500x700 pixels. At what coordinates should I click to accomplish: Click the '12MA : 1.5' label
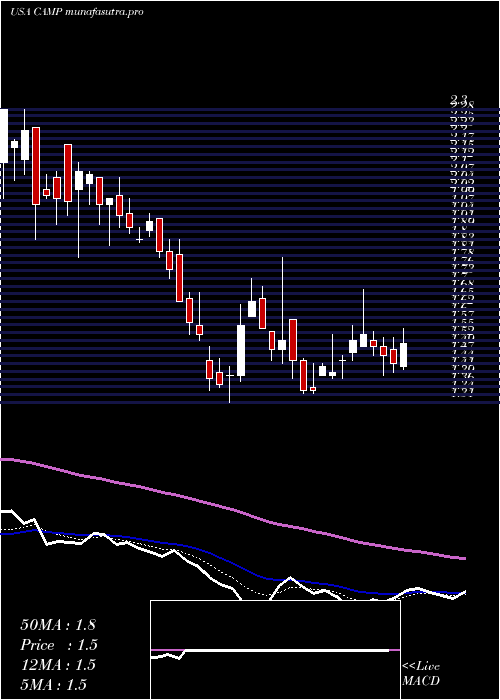tap(58, 665)
